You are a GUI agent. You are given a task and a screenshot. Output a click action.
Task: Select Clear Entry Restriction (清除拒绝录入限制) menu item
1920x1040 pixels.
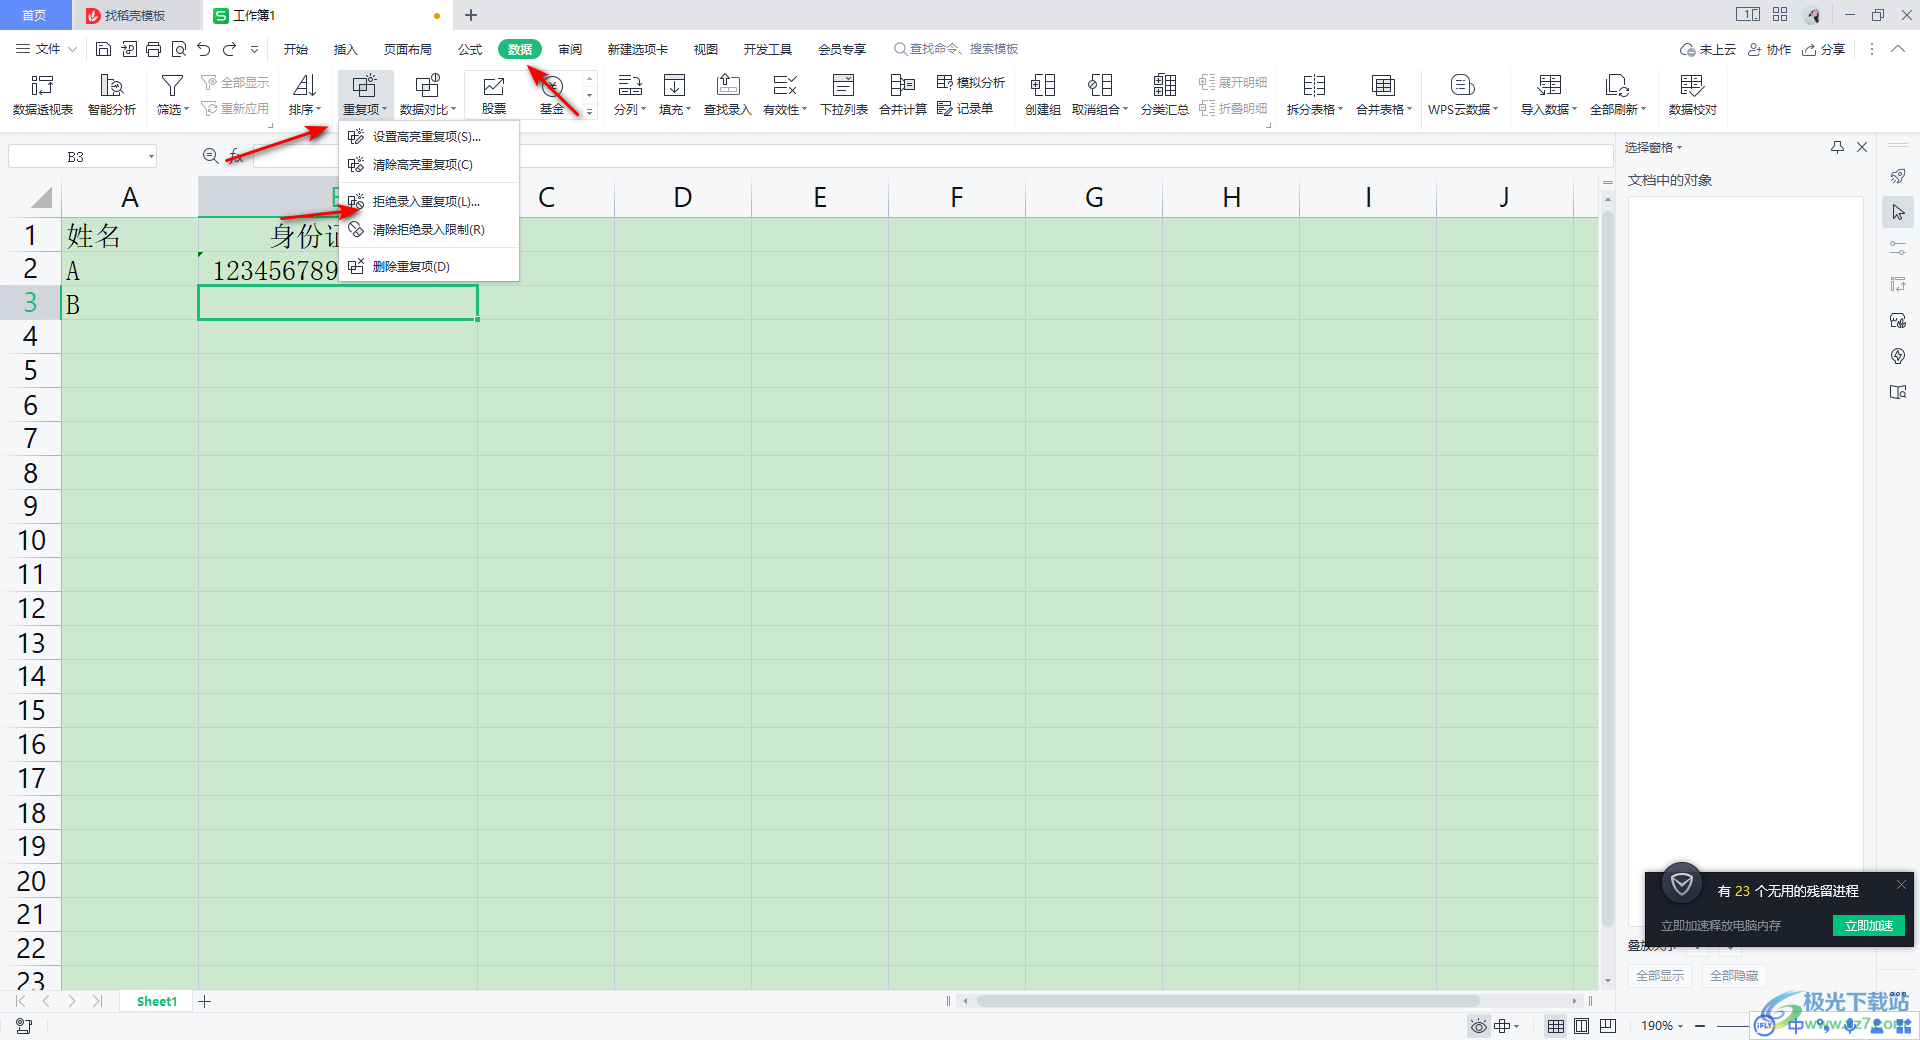pos(427,229)
